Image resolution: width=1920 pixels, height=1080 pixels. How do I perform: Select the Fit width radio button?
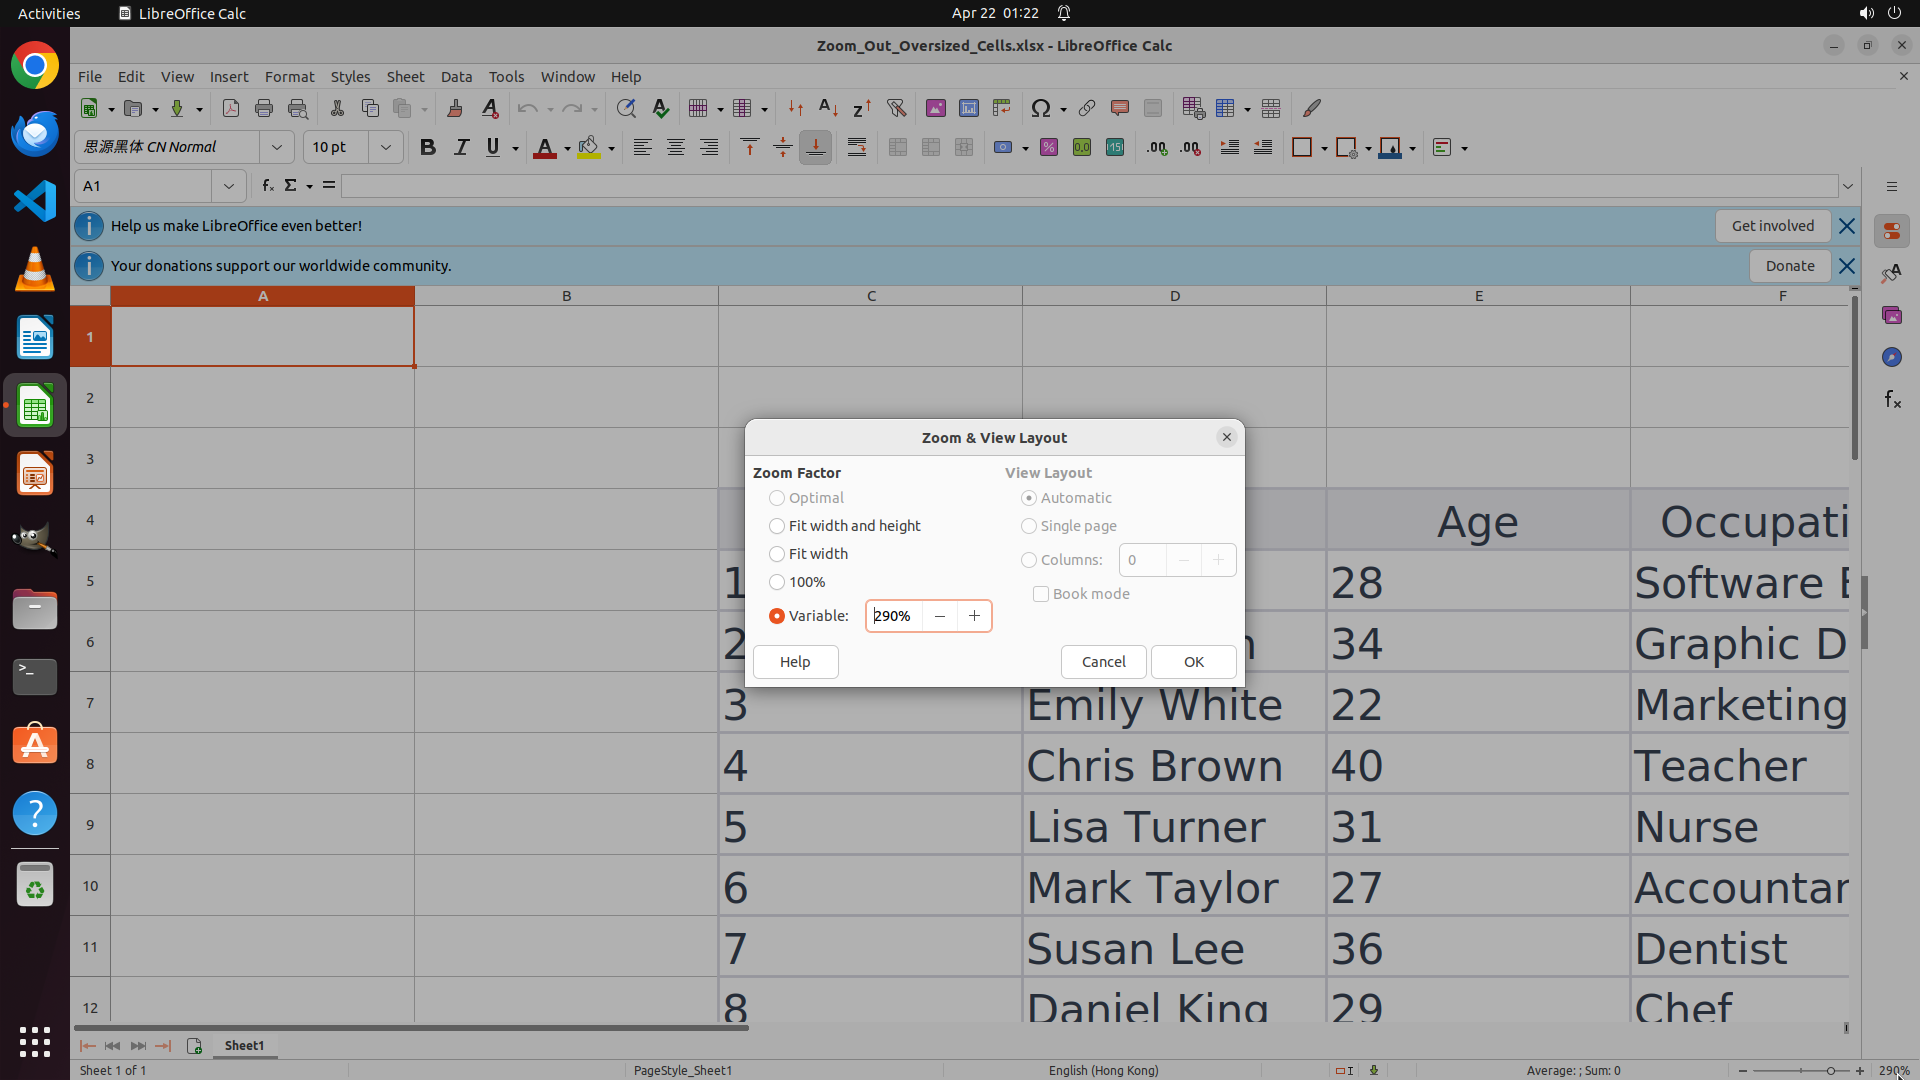[777, 554]
